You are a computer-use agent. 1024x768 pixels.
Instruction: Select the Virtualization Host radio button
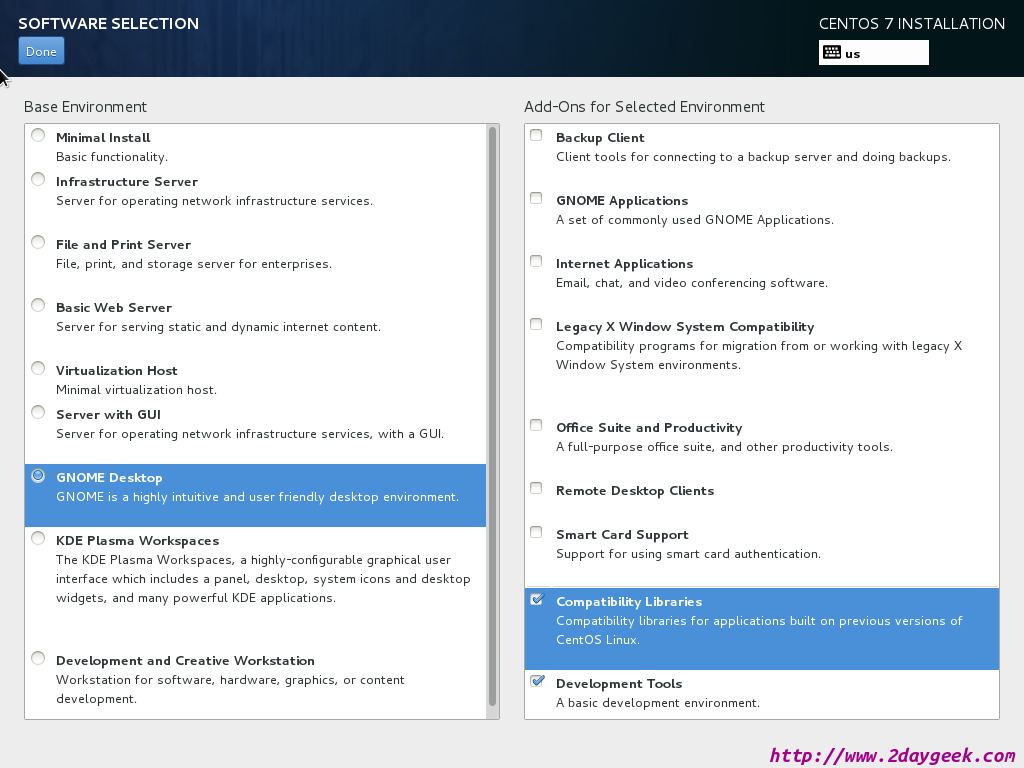(x=39, y=368)
